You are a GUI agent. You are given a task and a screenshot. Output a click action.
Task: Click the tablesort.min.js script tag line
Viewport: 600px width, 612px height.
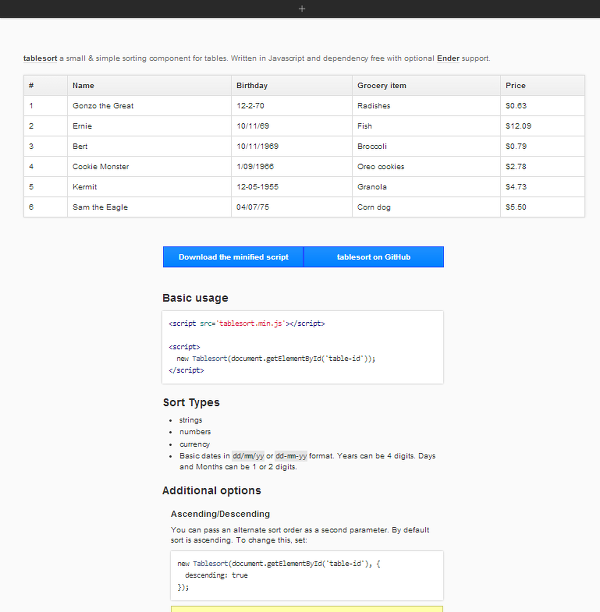click(x=247, y=324)
